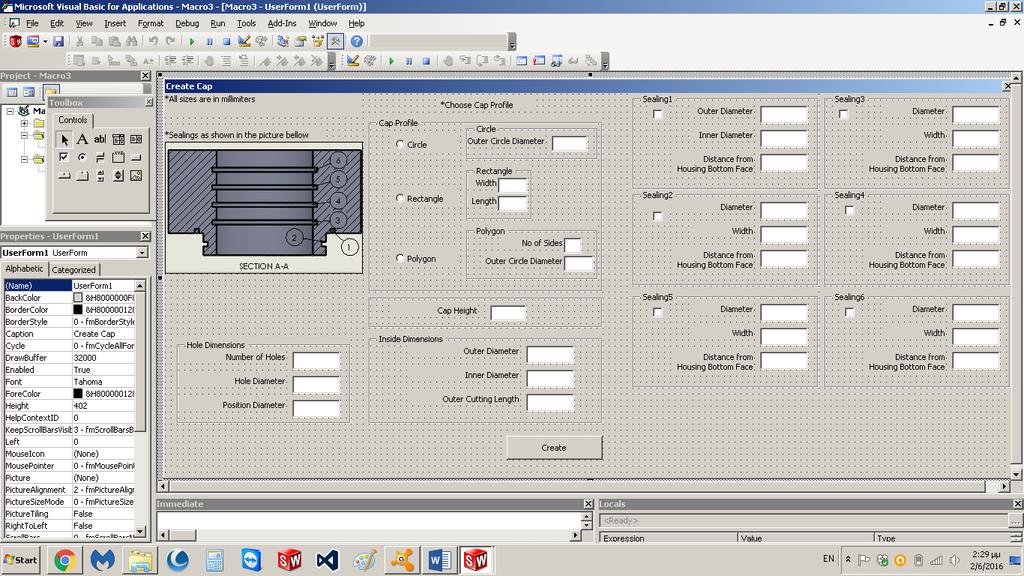Click the horizontal scrollbar under the form designer
The width and height of the screenshot is (1024, 576).
(x=584, y=486)
